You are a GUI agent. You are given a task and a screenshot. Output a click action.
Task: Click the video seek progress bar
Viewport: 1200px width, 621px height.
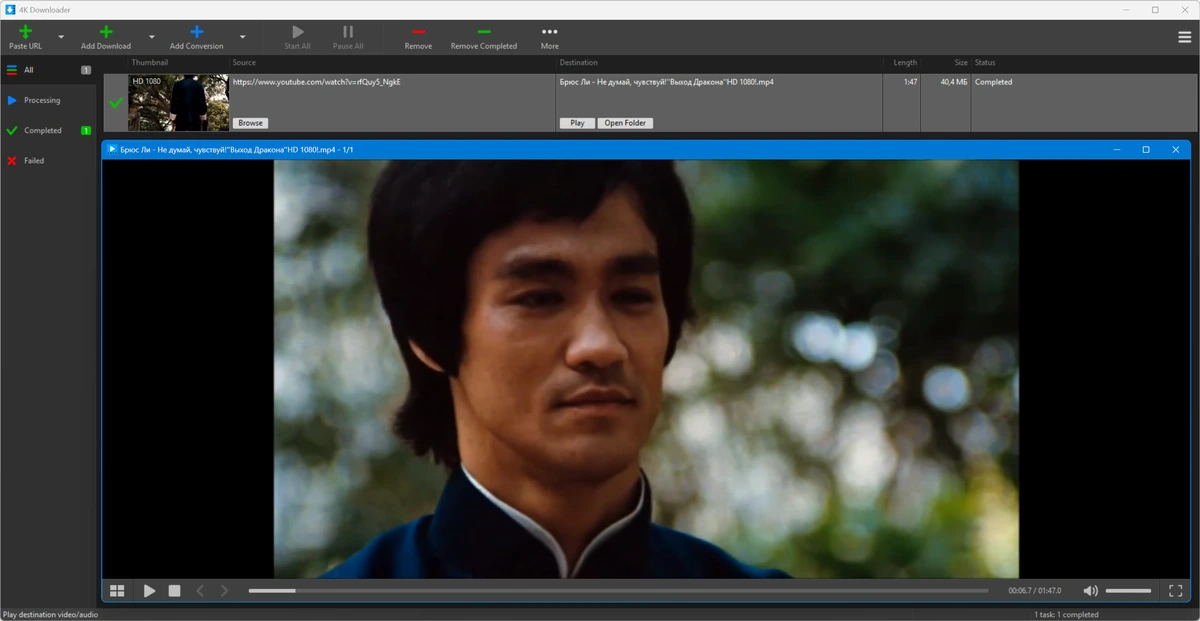(618, 591)
